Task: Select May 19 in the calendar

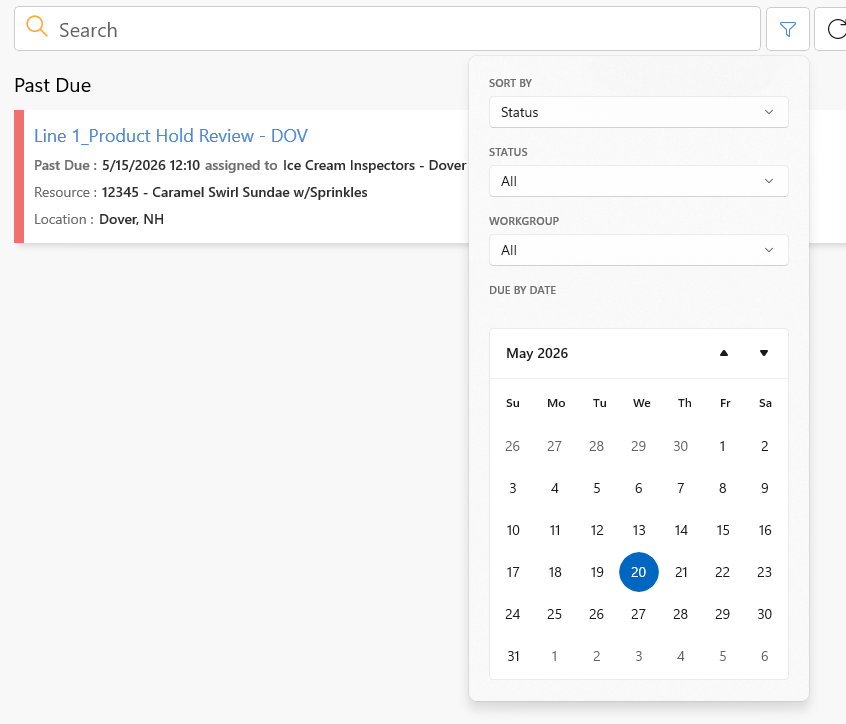Action: (x=597, y=572)
